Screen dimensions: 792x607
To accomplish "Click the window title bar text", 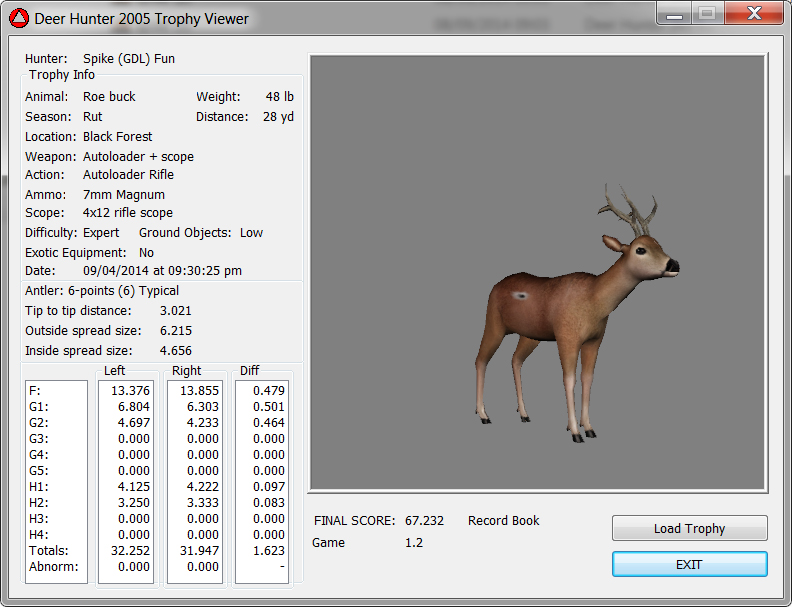I will 142,19.
